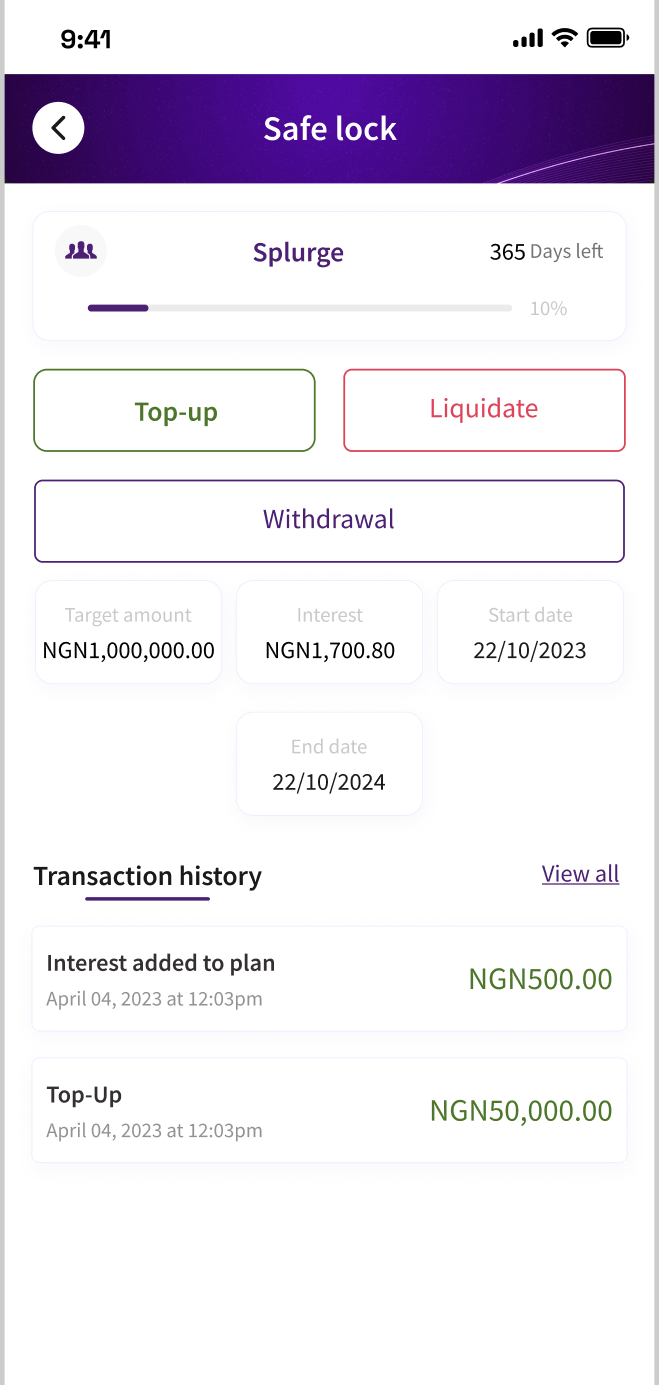Tap the Splurge group people icon

pos(81,251)
